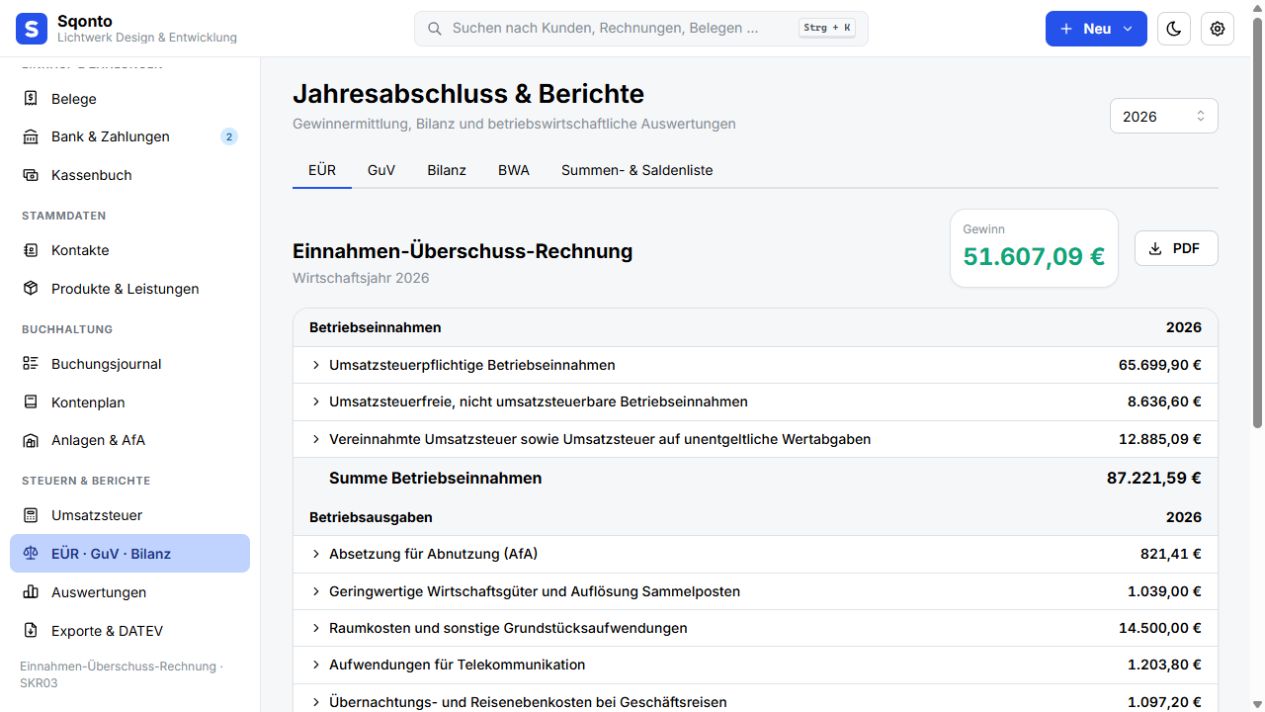Open the Kassenbuch page

[130, 175]
